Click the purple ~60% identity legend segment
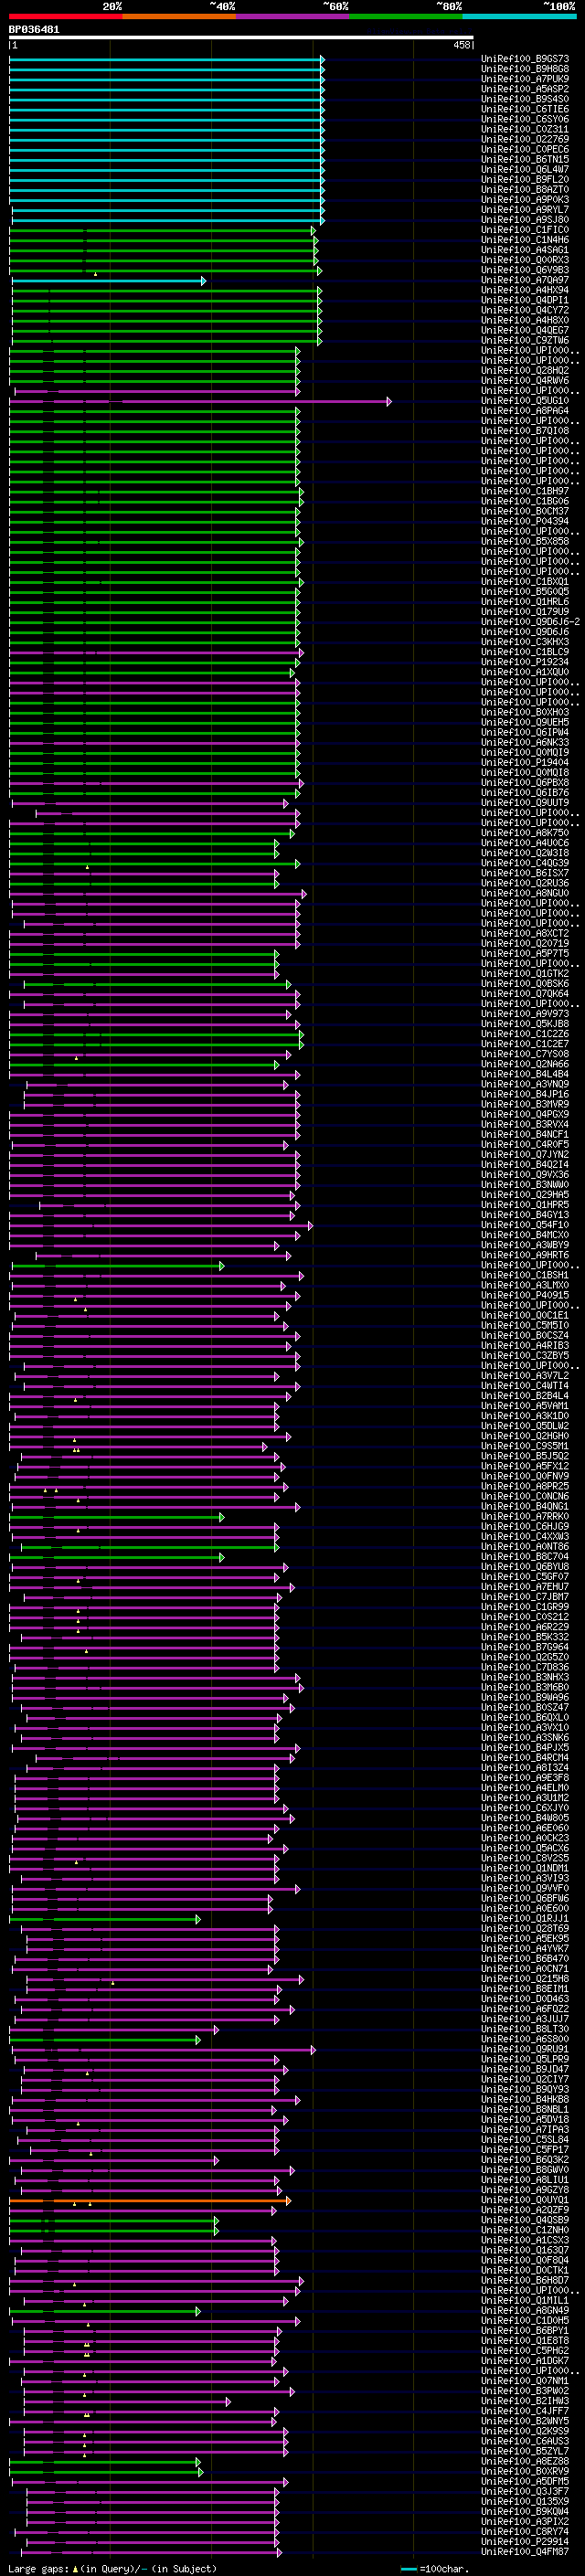Screen dimensions: 585x2576 (x=293, y=16)
